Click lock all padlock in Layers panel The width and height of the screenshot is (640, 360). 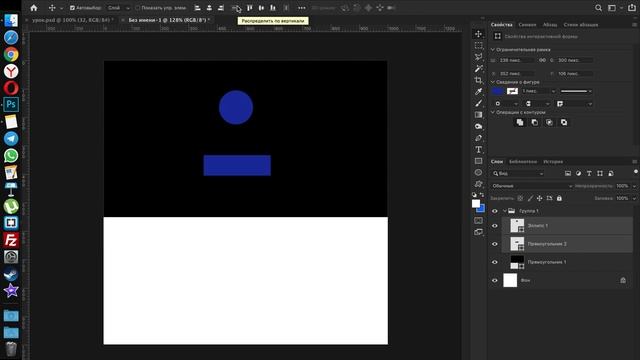point(559,198)
